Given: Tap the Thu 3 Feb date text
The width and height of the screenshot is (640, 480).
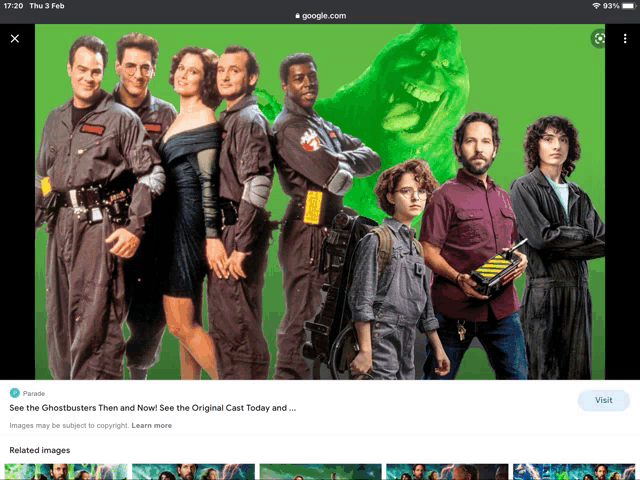Looking at the screenshot, I should [x=47, y=6].
